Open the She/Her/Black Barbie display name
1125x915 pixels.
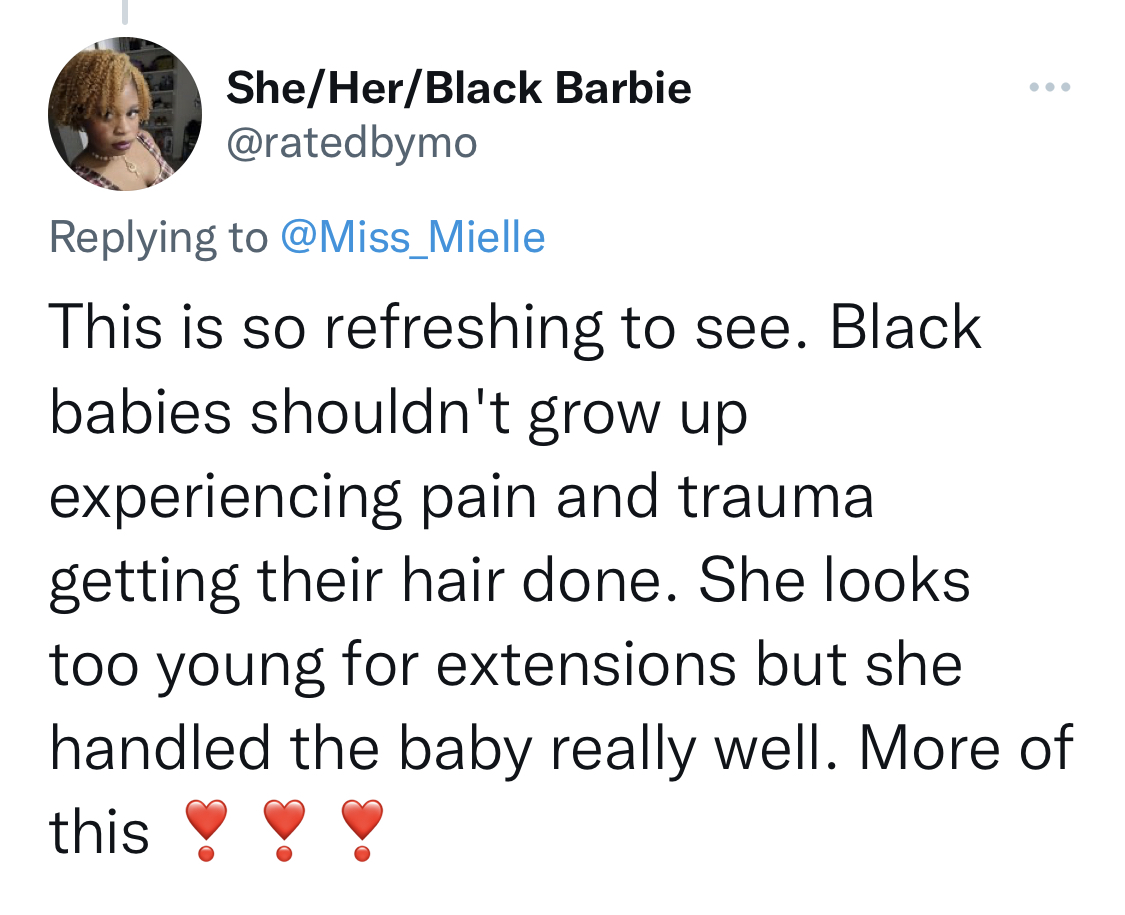pyautogui.click(x=458, y=88)
